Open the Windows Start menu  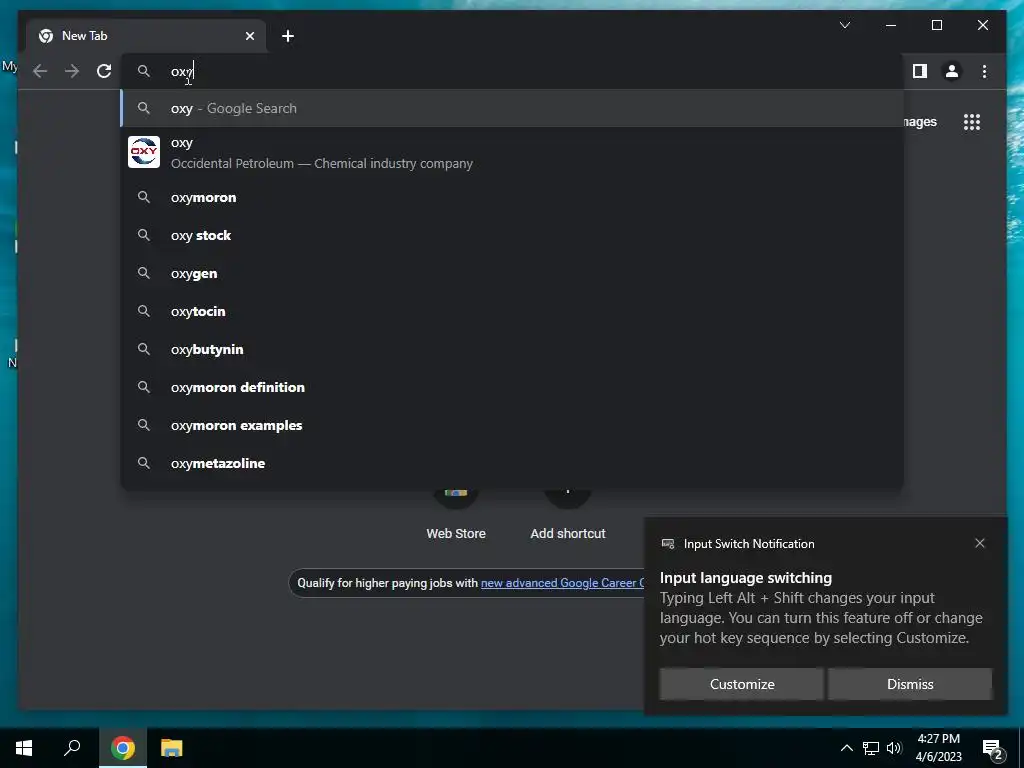click(24, 748)
